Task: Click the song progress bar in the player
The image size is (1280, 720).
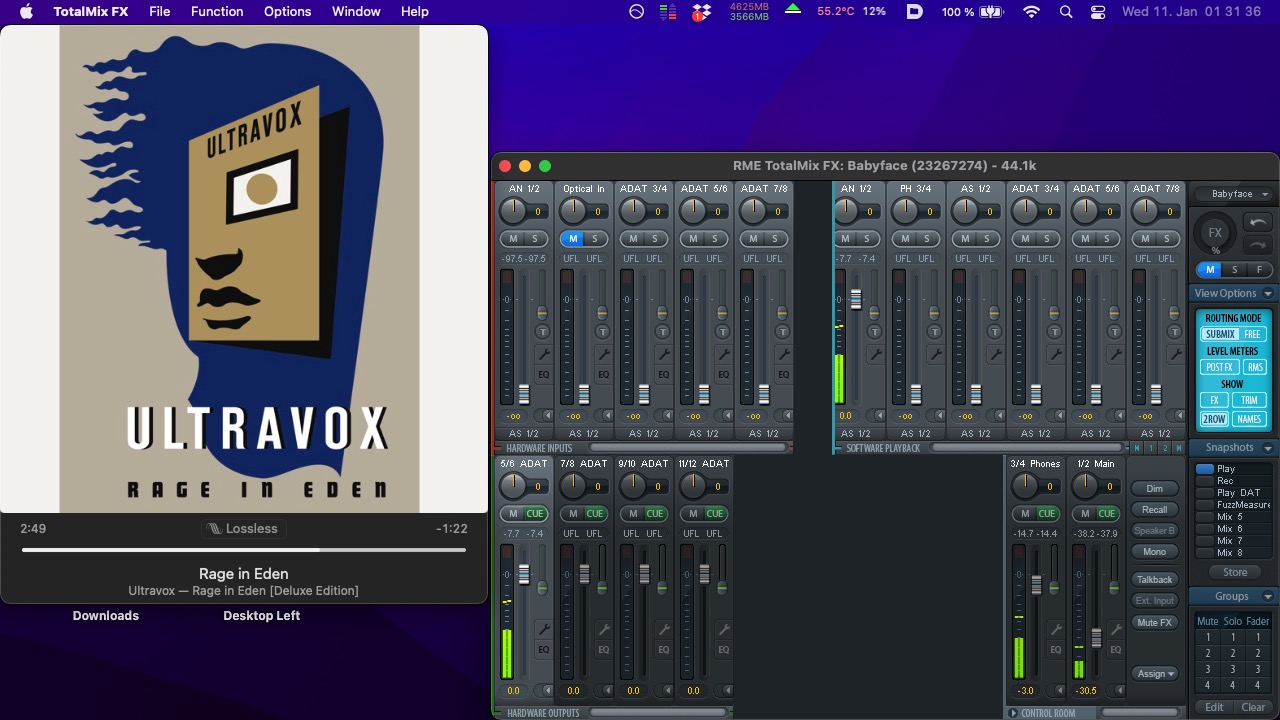Action: pos(244,550)
